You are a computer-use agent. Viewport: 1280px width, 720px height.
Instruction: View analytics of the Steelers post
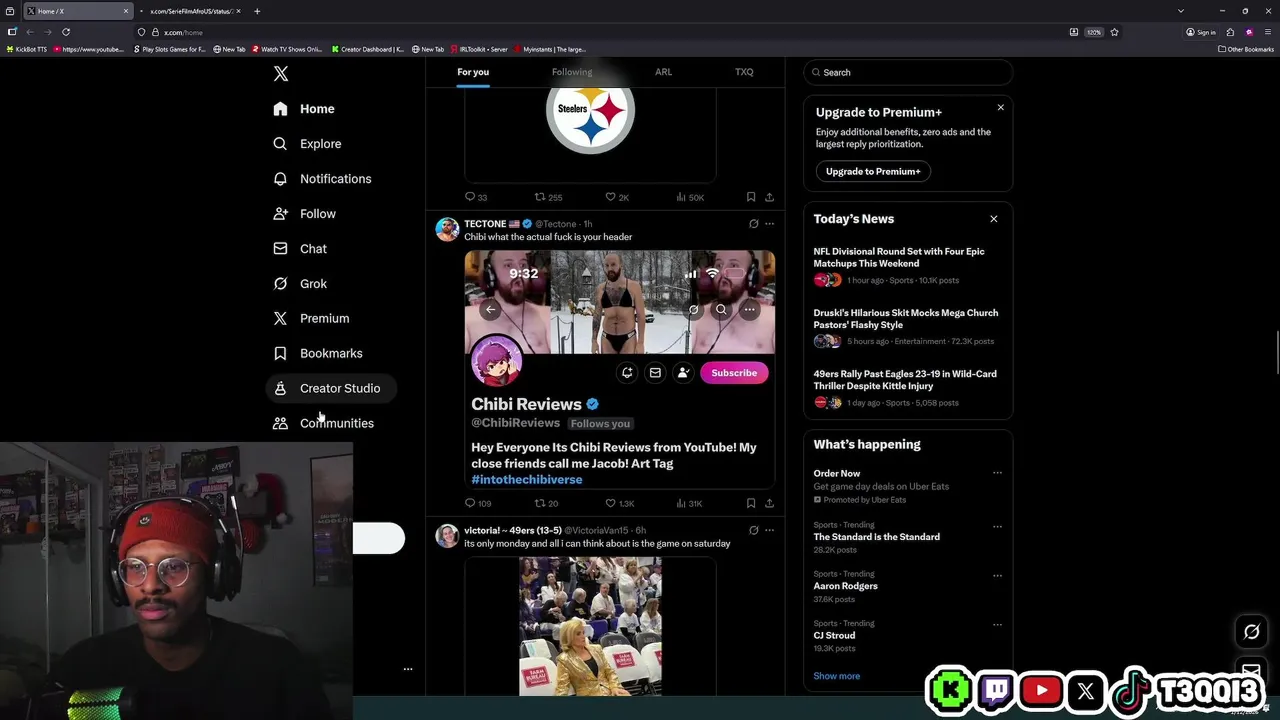pyautogui.click(x=690, y=197)
